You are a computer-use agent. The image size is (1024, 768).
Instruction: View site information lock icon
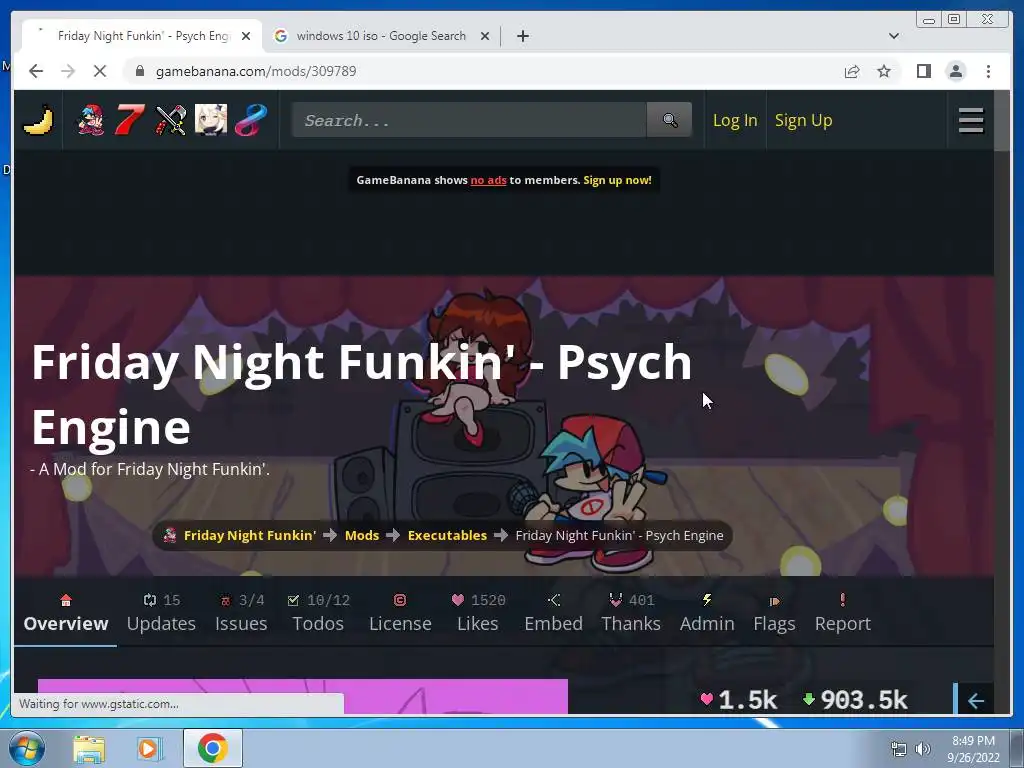tap(139, 71)
